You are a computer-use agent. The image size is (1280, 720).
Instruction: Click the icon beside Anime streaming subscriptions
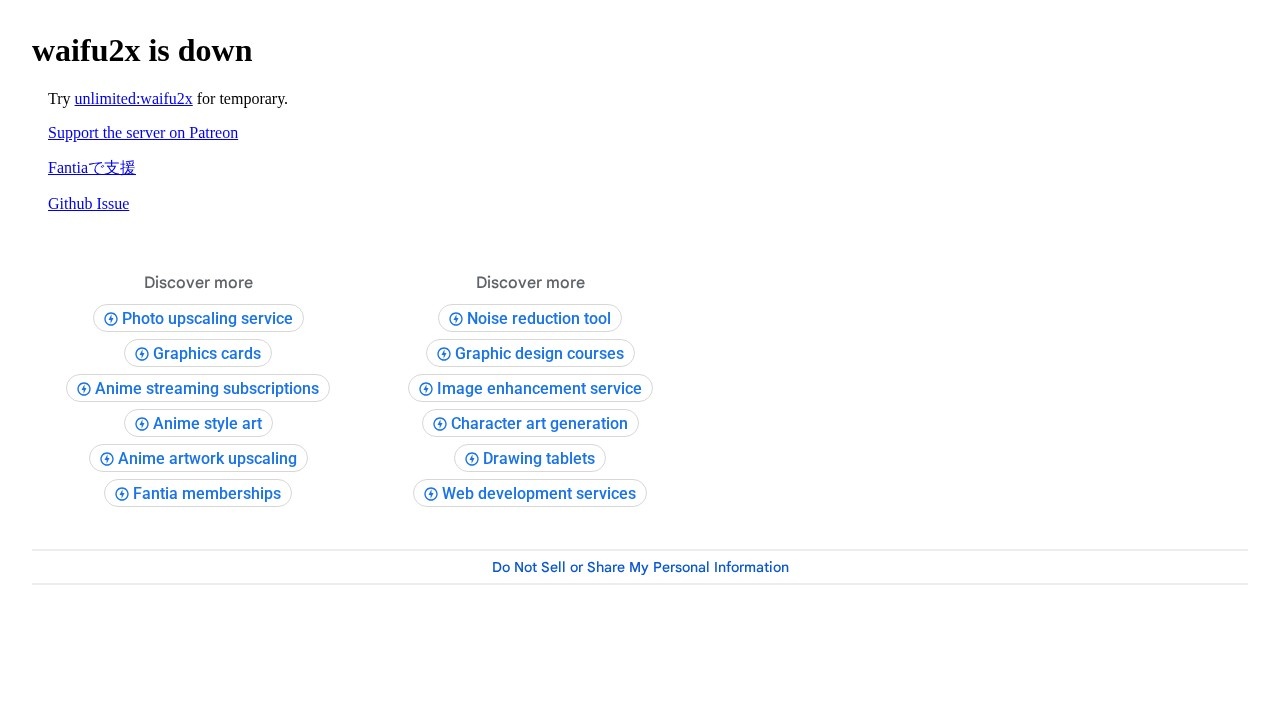point(84,389)
